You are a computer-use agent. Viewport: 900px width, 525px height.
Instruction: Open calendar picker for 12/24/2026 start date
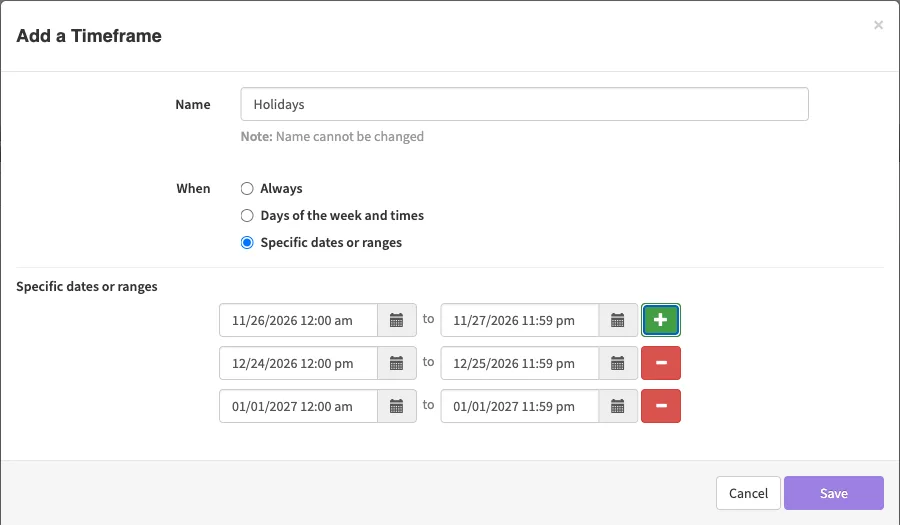click(397, 363)
